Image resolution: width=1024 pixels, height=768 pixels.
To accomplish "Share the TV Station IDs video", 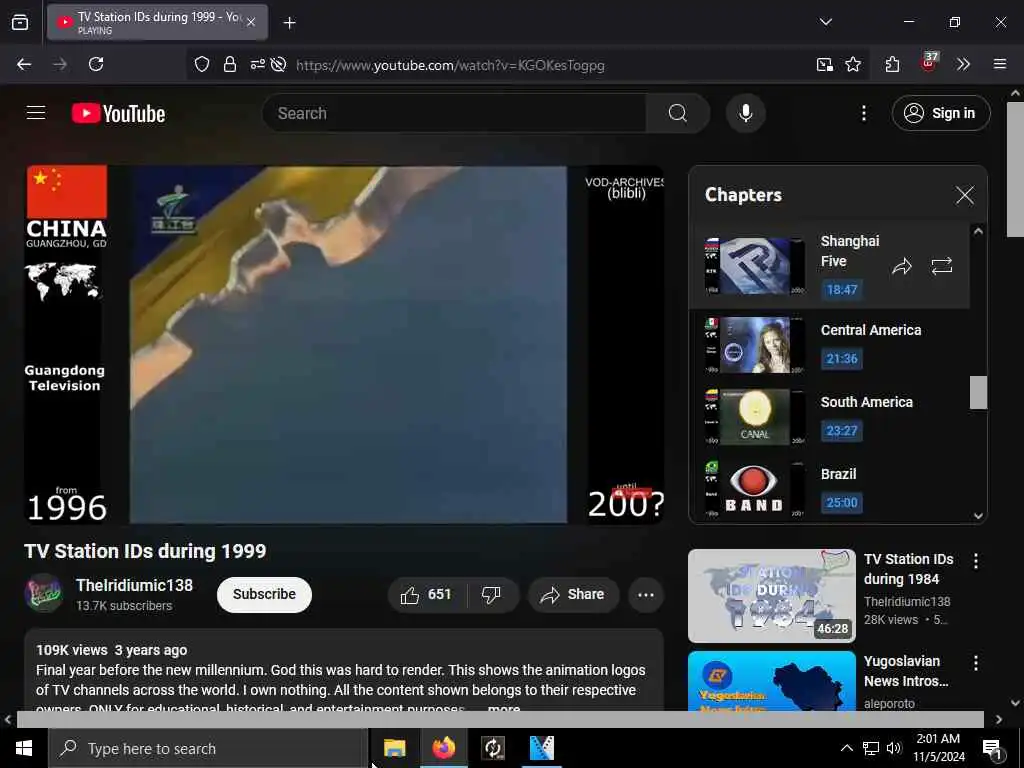I will [573, 594].
